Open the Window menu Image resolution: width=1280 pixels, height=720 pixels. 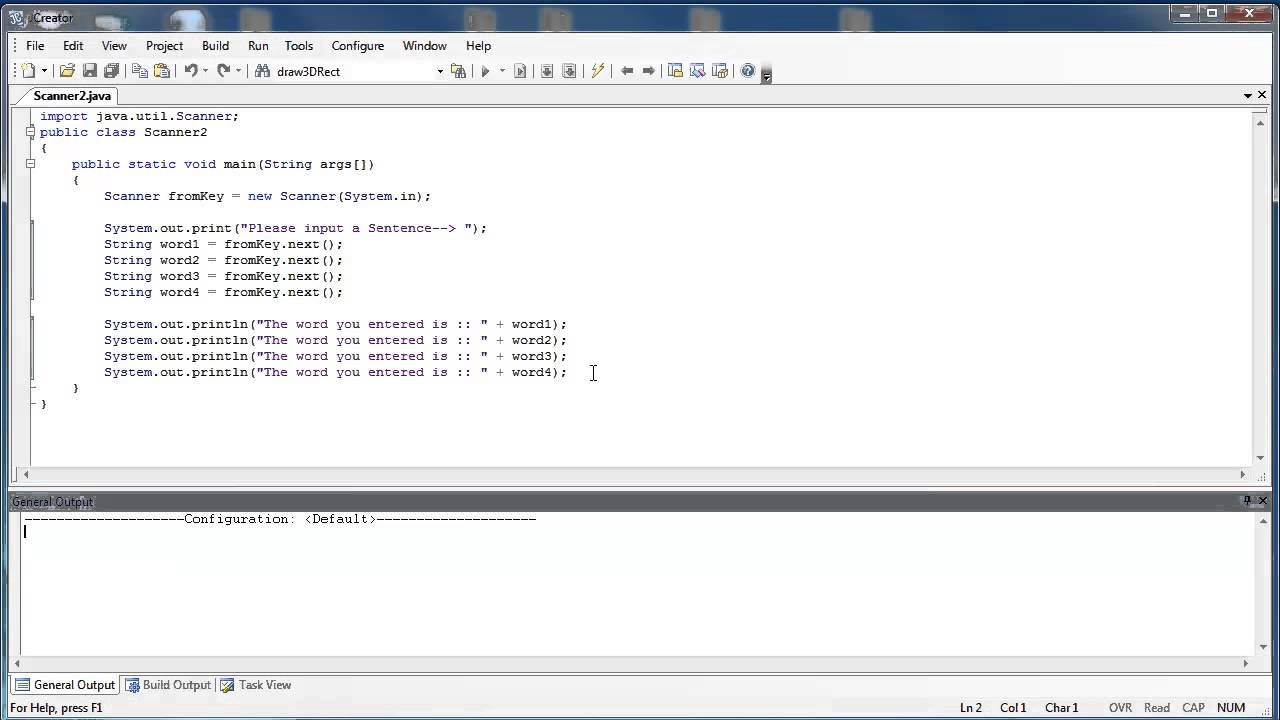point(425,46)
